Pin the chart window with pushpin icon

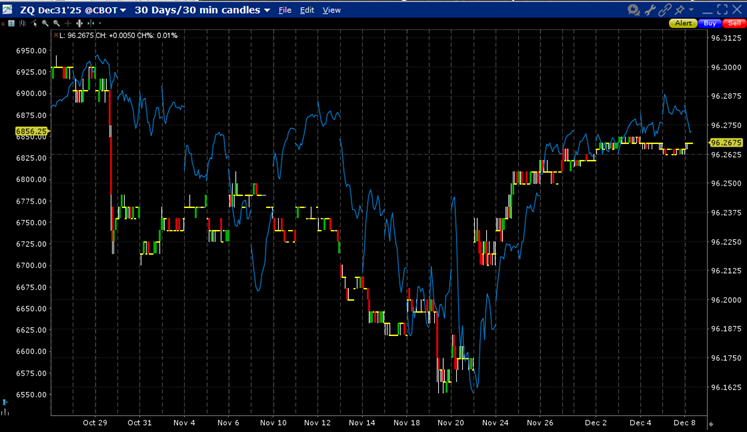pyautogui.click(x=679, y=10)
